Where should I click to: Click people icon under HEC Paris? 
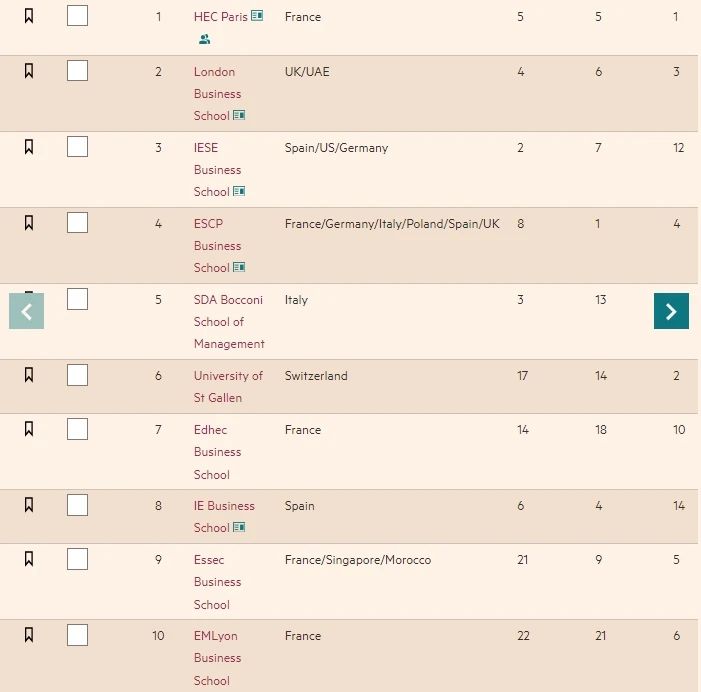tap(204, 40)
